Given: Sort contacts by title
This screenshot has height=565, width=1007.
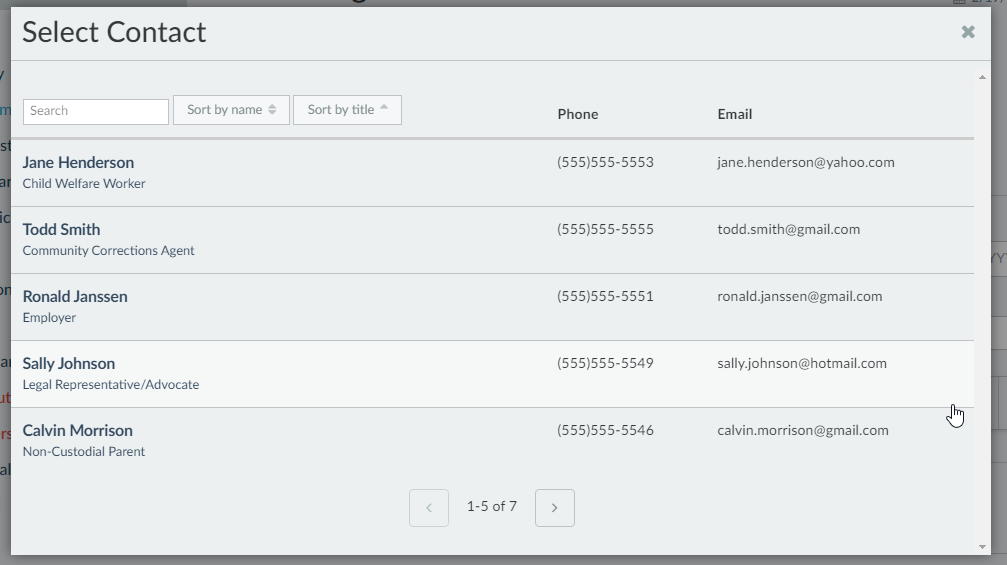Looking at the screenshot, I should point(347,110).
